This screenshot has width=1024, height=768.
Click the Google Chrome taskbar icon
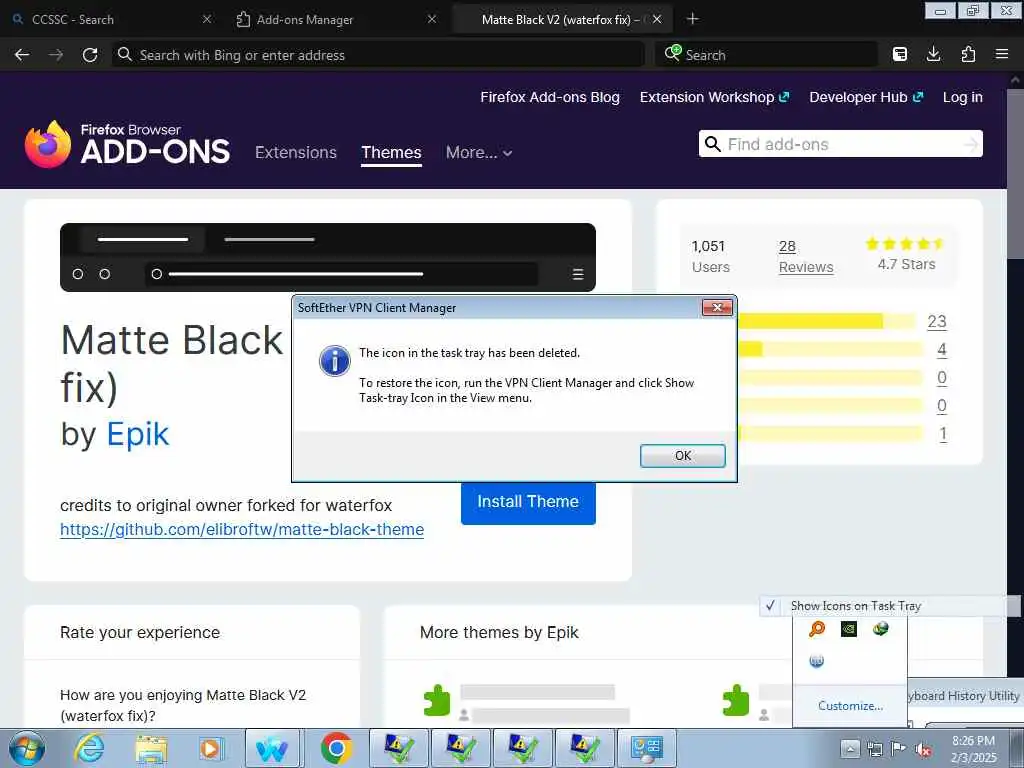pyautogui.click(x=336, y=748)
